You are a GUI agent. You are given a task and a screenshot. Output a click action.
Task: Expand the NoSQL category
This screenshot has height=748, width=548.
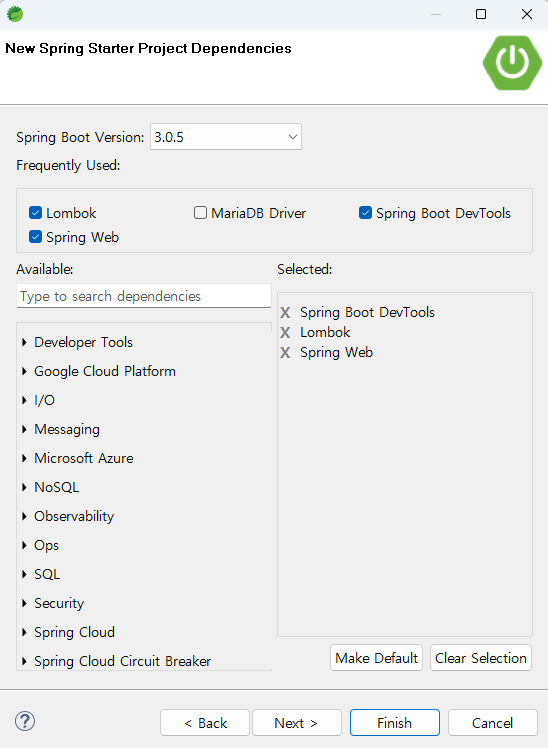point(24,488)
